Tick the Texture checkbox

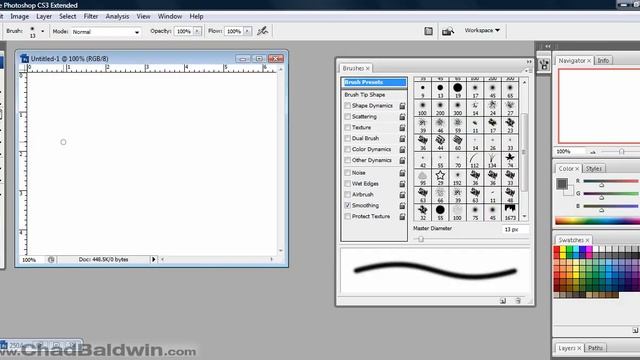pos(347,128)
